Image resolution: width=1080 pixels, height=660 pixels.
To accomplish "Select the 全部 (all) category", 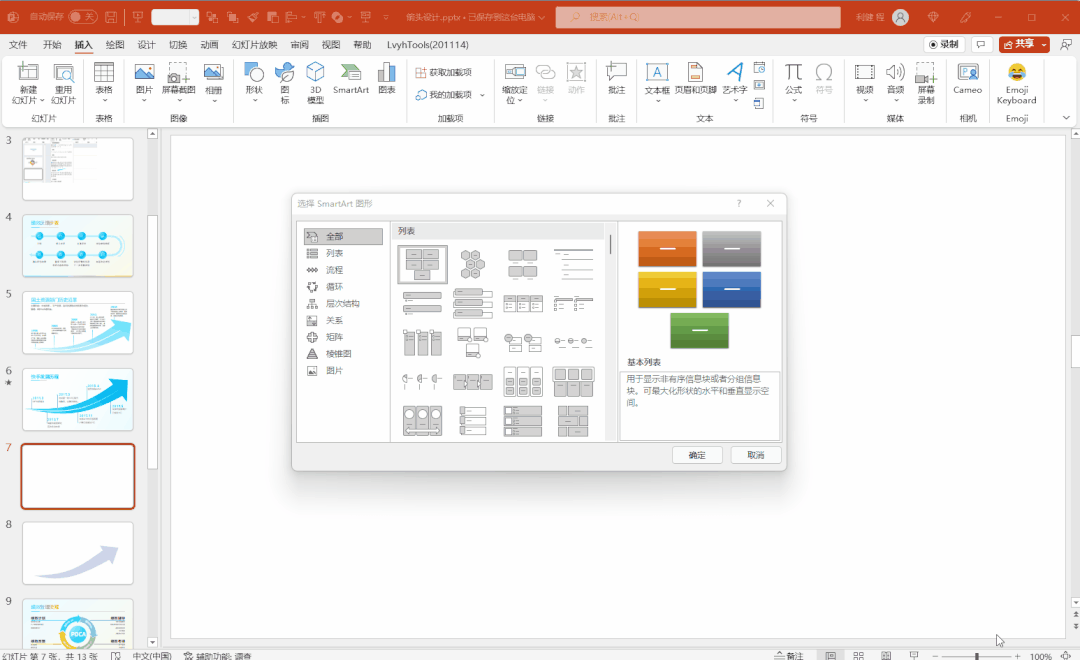I will (343, 236).
